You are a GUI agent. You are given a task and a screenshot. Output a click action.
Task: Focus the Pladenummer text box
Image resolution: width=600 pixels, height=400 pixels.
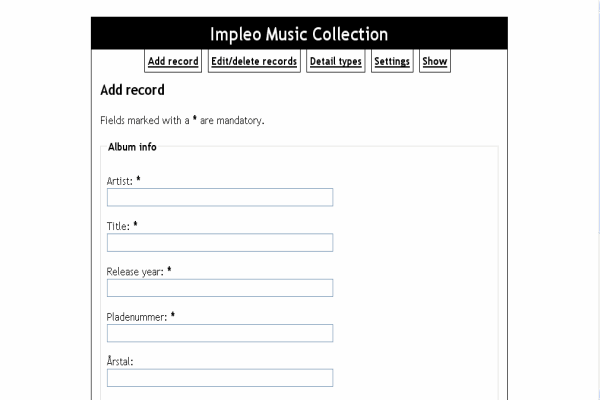220,333
